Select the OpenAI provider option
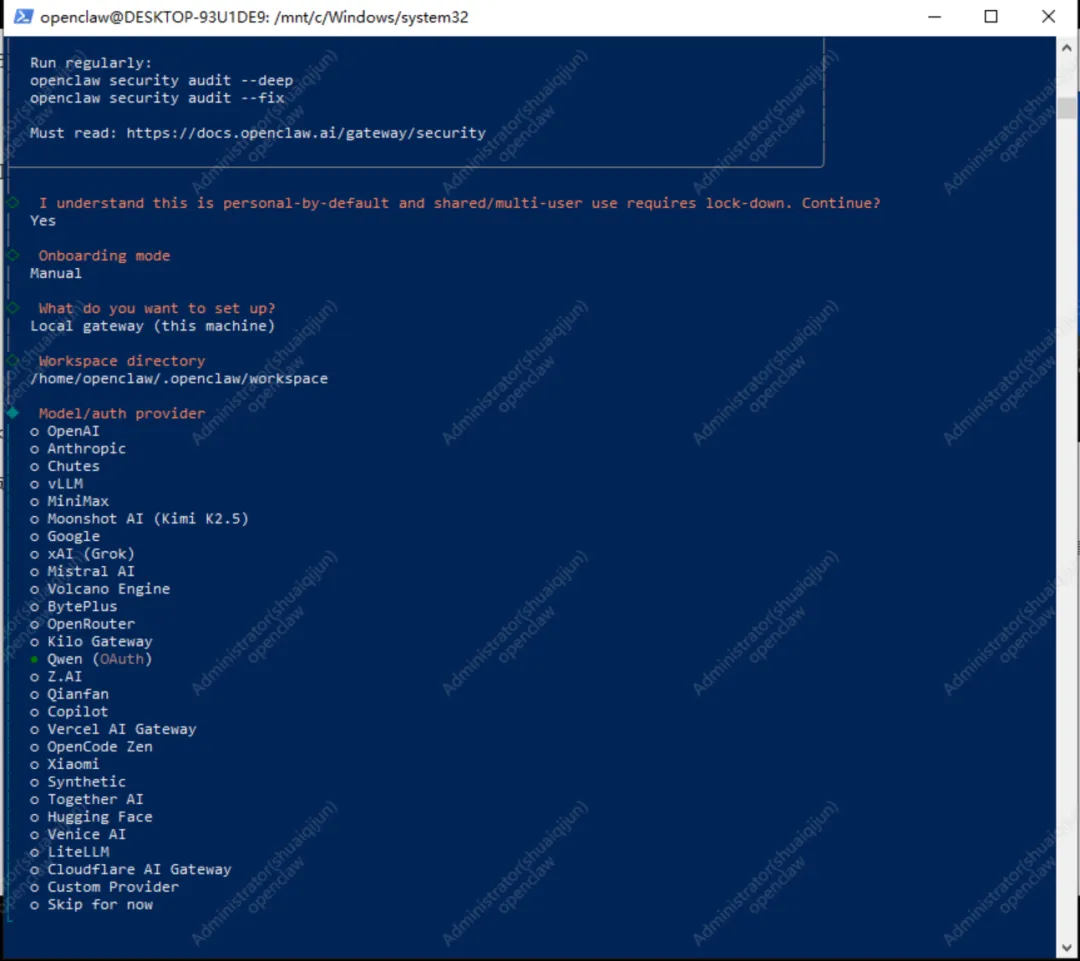Image resolution: width=1080 pixels, height=961 pixels. 65,431
